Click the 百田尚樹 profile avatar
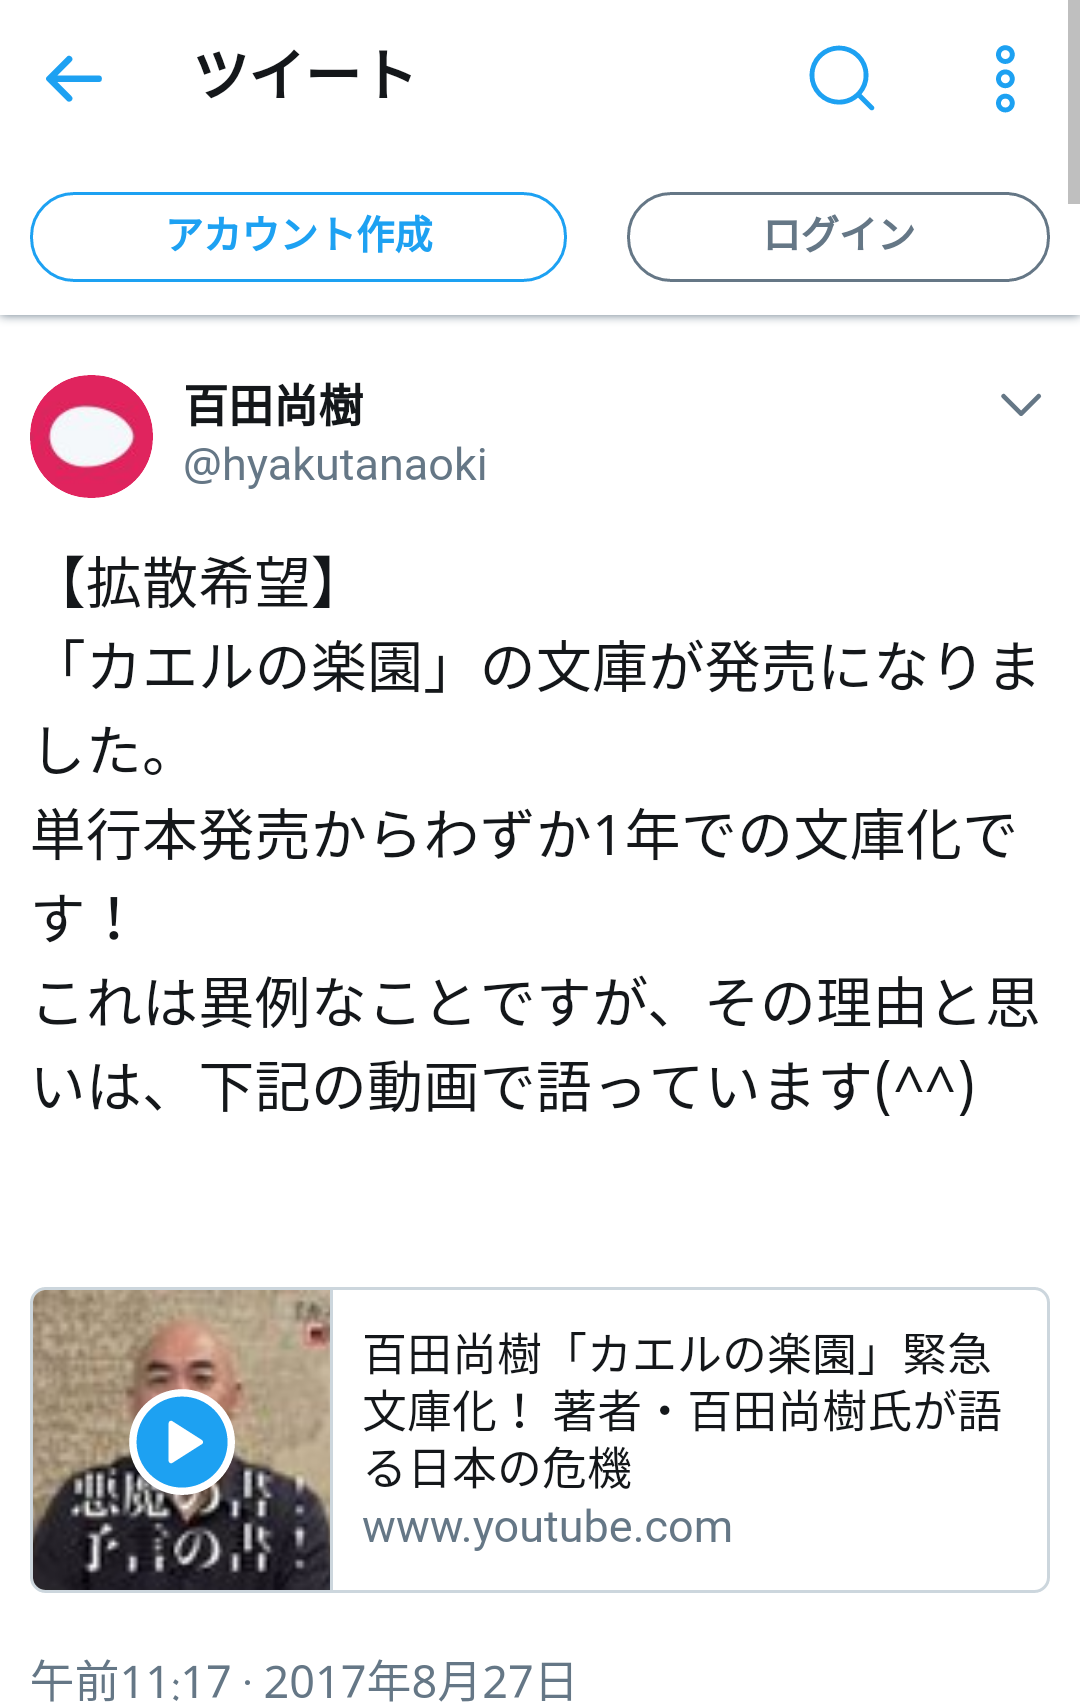Viewport: 1080px width, 1704px height. point(91,436)
